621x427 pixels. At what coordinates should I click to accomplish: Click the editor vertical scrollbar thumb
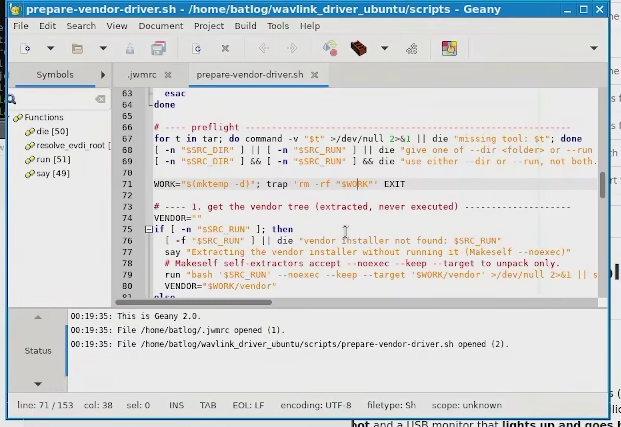tap(602, 185)
